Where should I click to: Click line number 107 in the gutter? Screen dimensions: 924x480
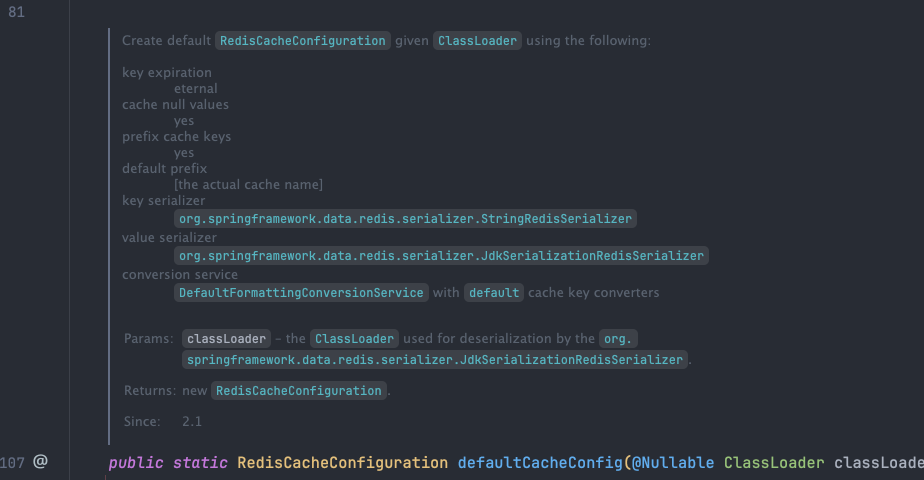click(12, 462)
